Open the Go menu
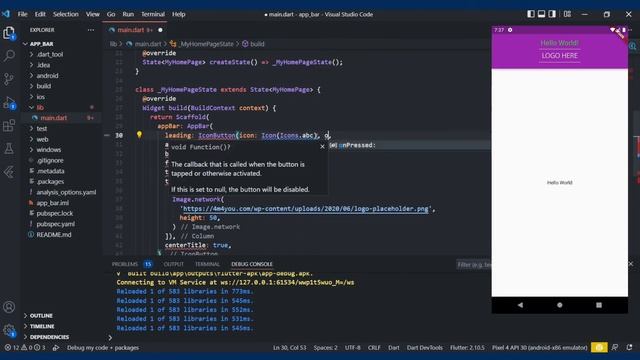Screen dimensions: 640x360 click(111, 14)
